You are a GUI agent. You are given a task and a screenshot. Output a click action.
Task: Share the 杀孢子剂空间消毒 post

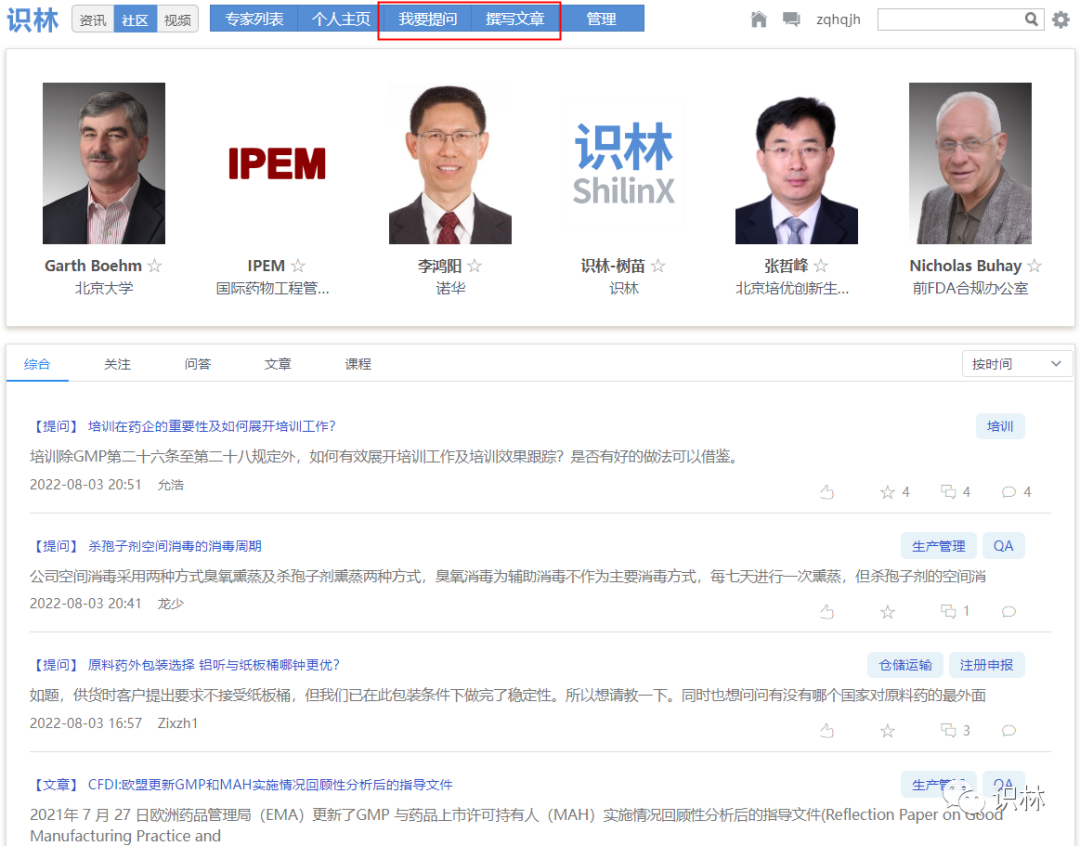948,611
